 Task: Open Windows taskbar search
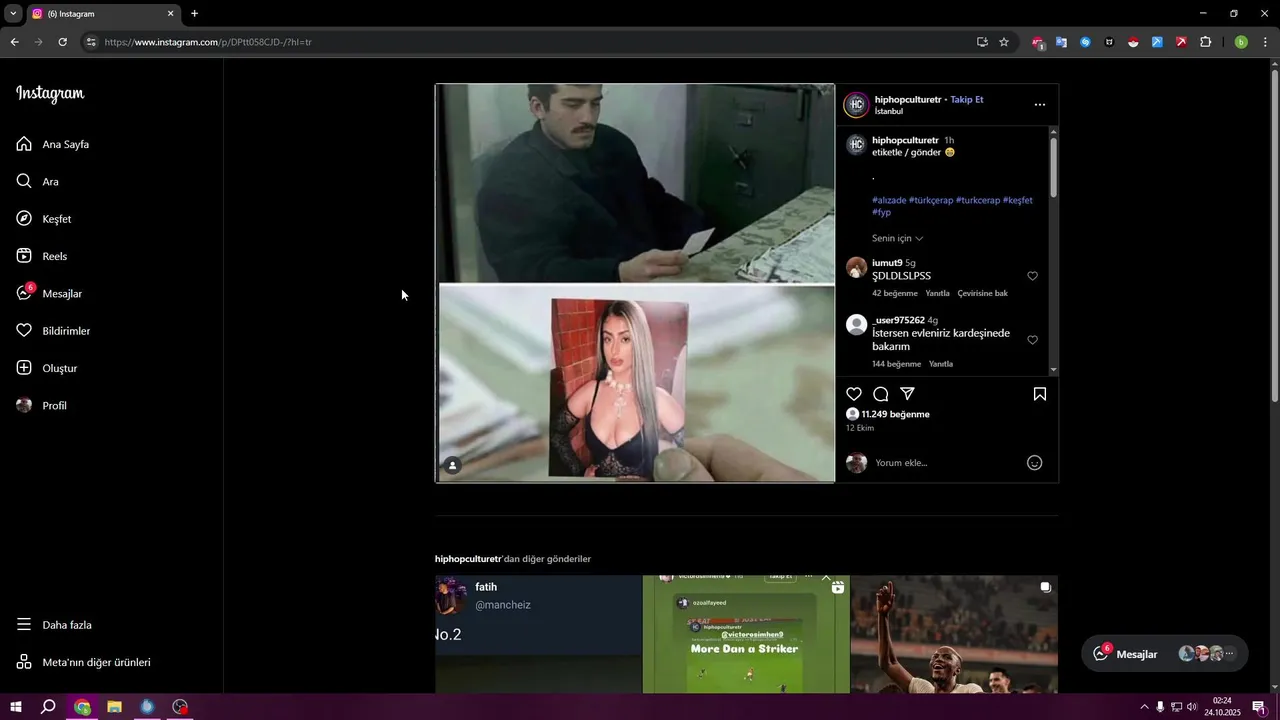click(x=48, y=707)
